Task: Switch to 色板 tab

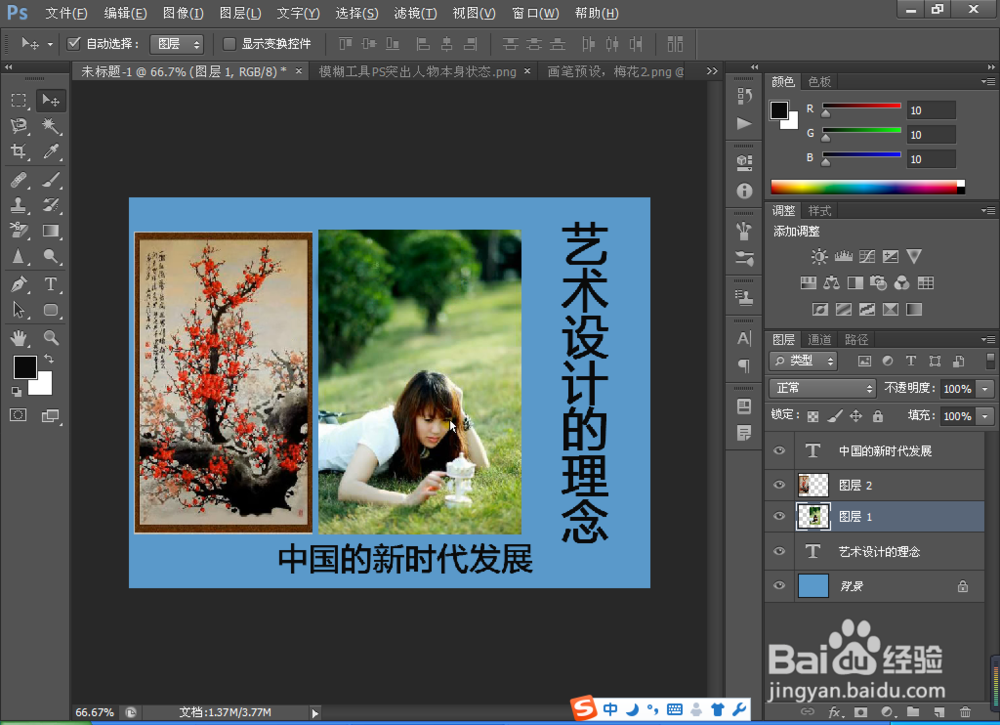Action: pyautogui.click(x=820, y=82)
